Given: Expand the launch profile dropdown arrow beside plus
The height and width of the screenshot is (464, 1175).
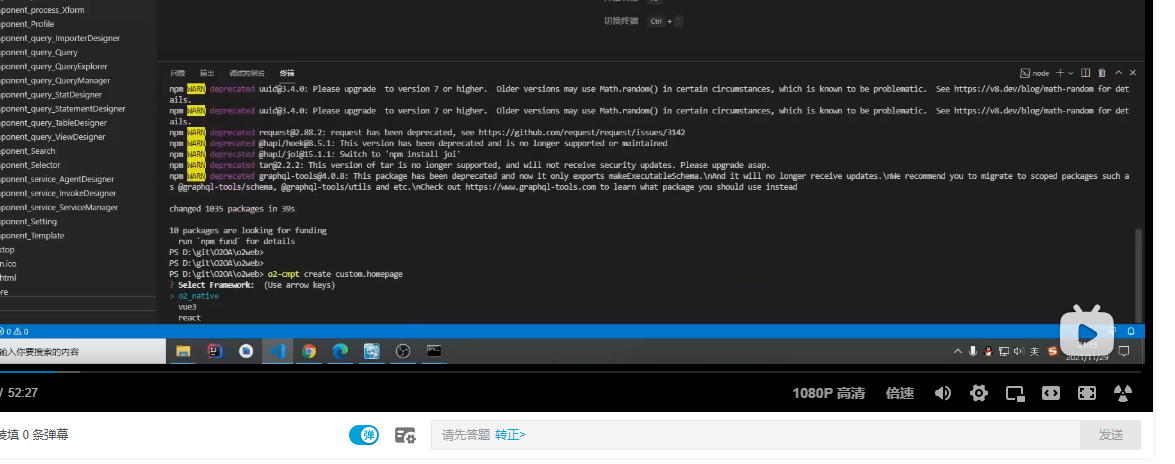Looking at the screenshot, I should click(x=1070, y=73).
